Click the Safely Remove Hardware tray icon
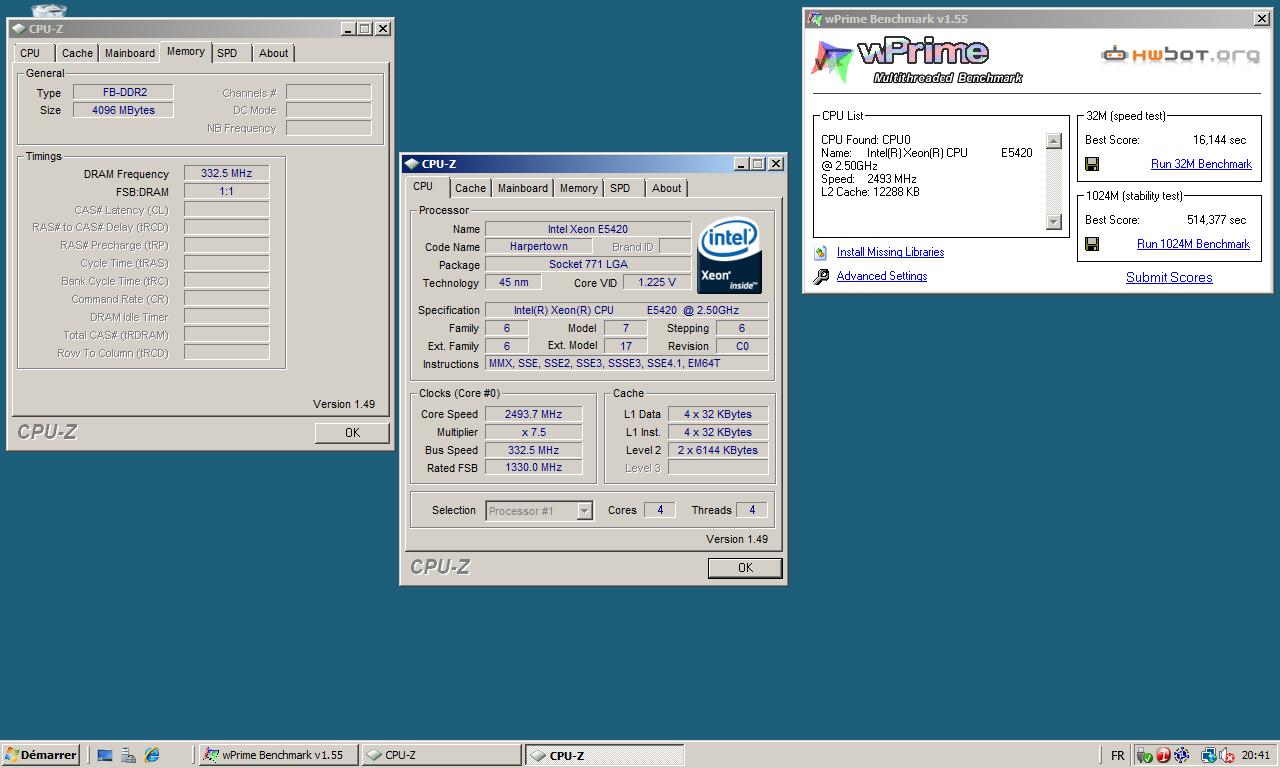The height and width of the screenshot is (768, 1280). pos(1145,756)
